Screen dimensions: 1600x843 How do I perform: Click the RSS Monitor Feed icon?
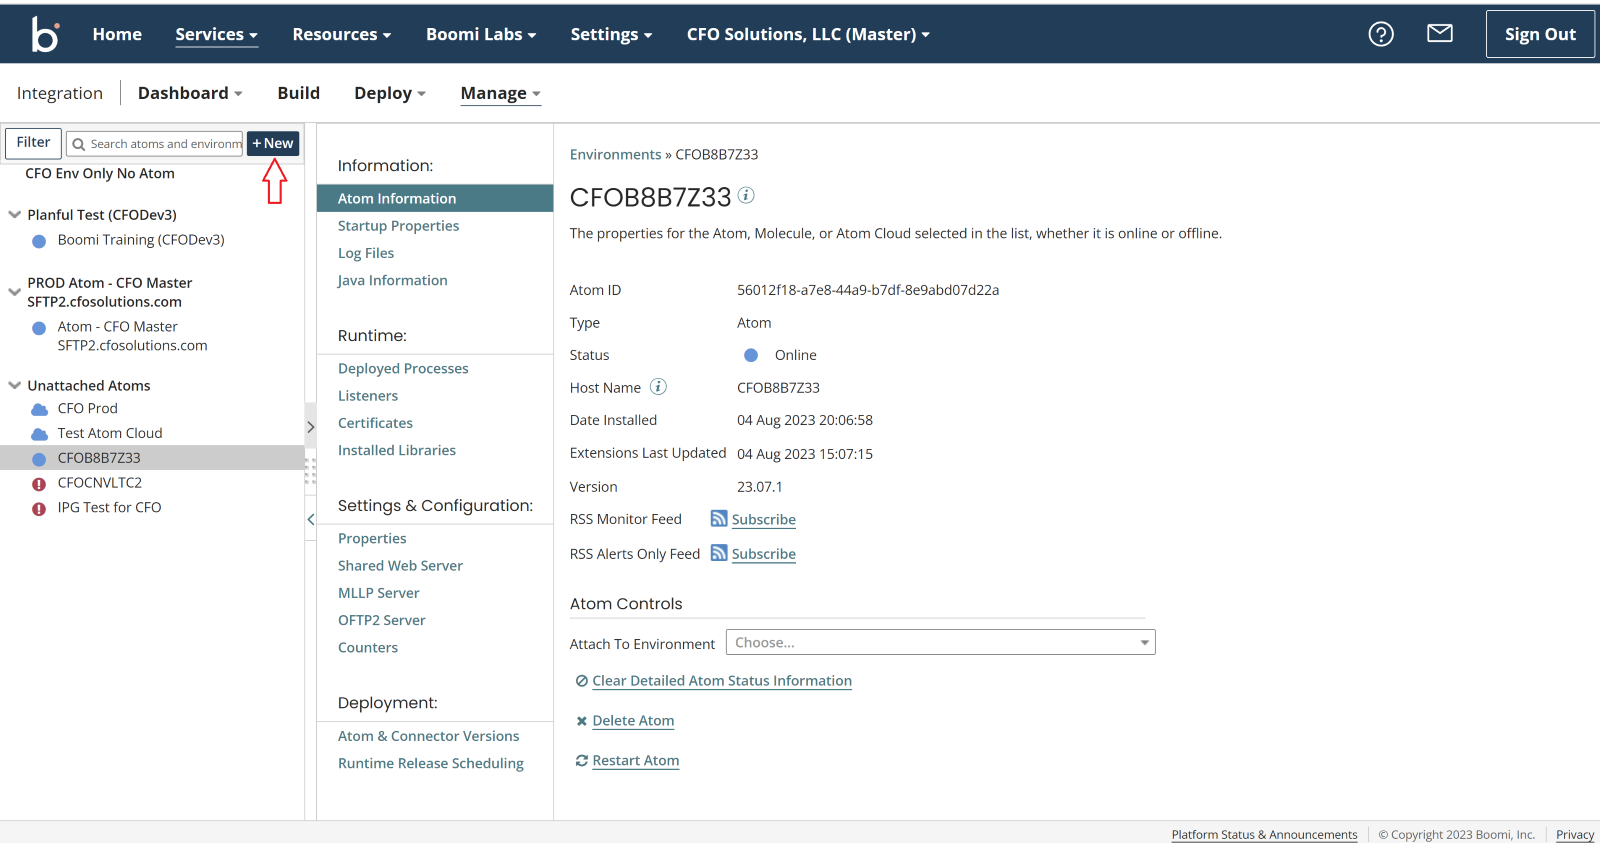click(x=719, y=519)
